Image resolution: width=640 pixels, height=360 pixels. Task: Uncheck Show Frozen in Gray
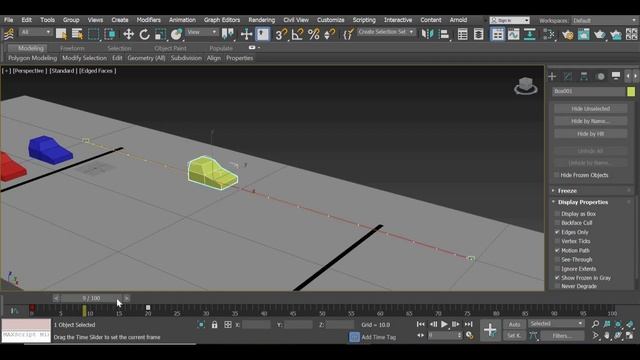point(557,278)
